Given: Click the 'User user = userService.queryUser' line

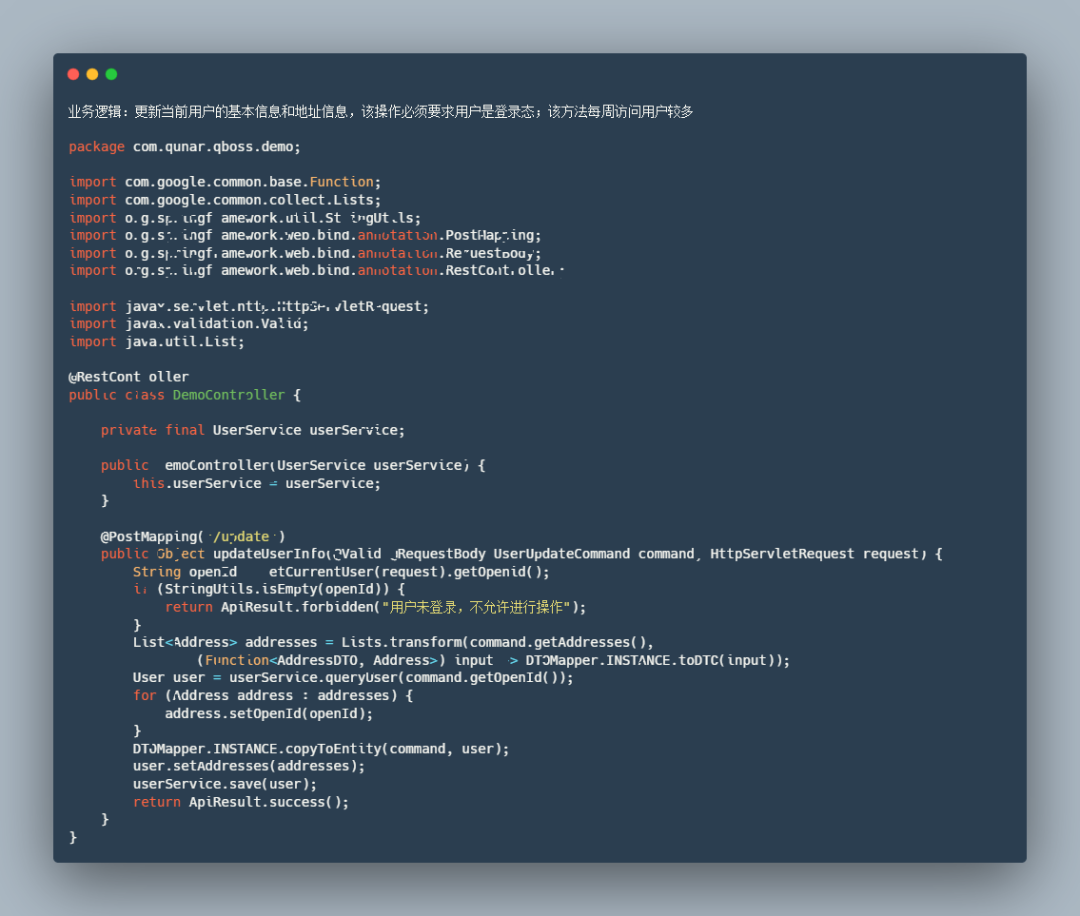Looking at the screenshot, I should tap(353, 678).
